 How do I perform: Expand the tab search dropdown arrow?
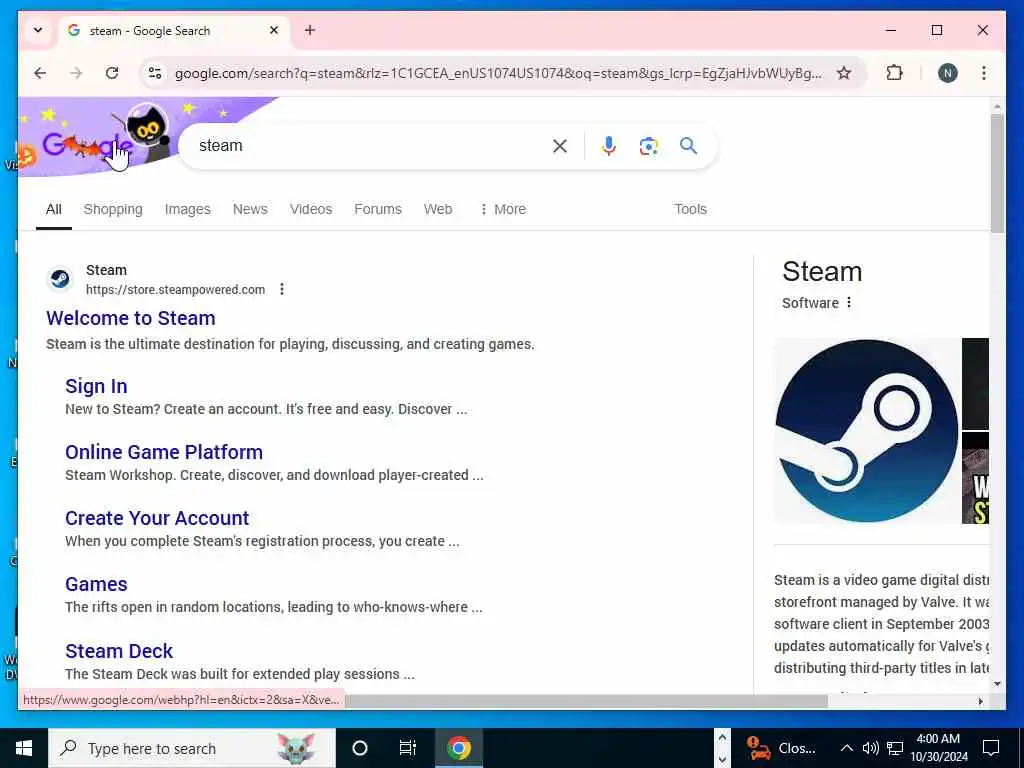[x=38, y=30]
